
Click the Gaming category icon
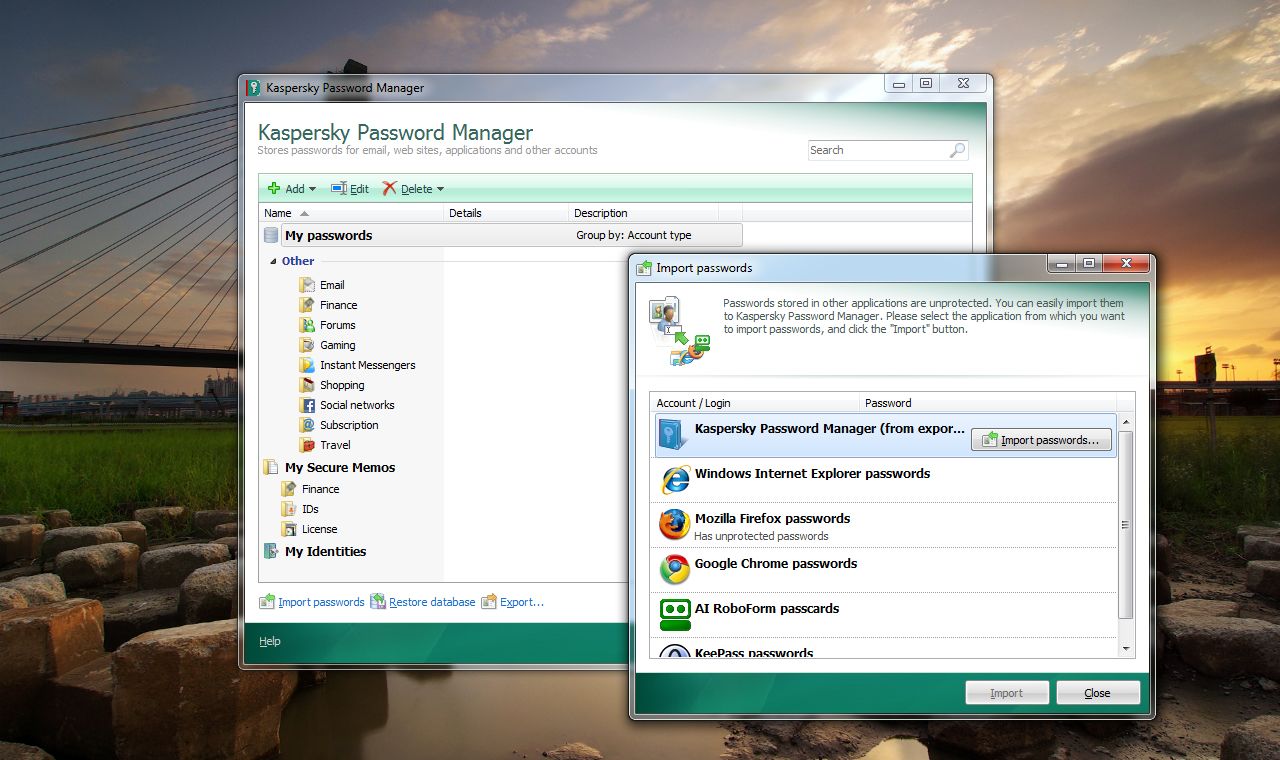pos(307,345)
